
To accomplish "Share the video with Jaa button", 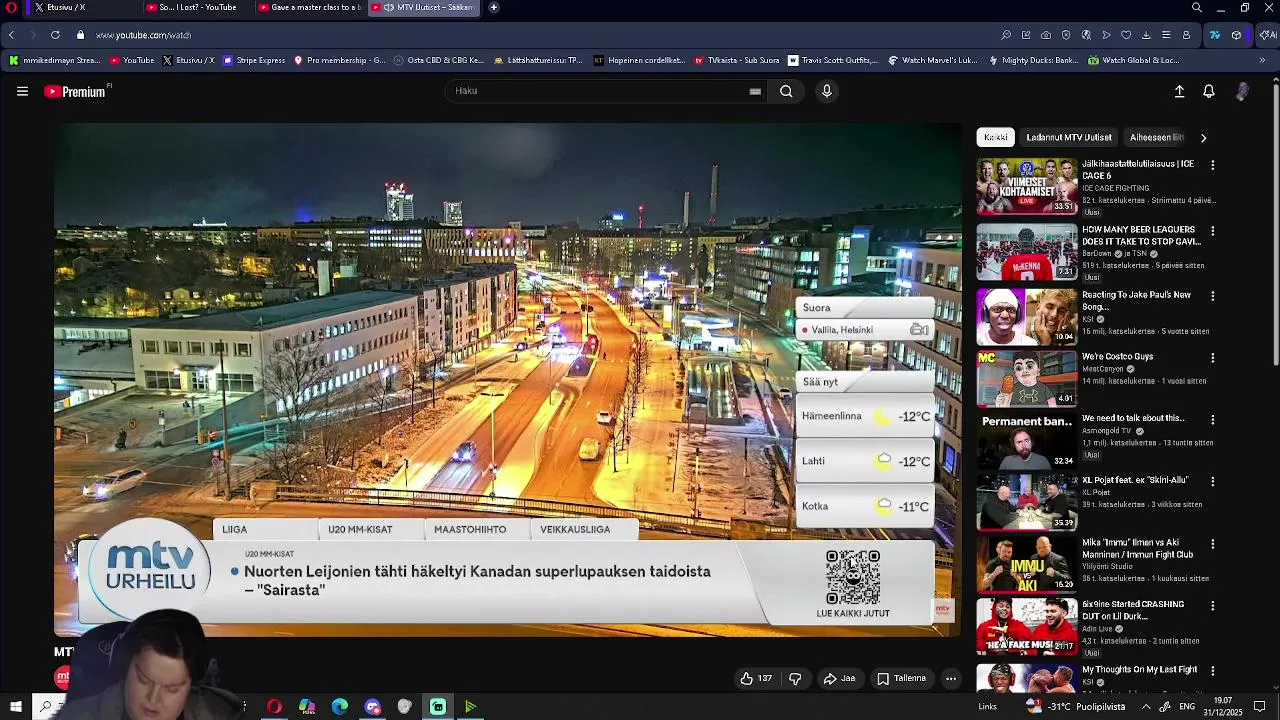I will coord(839,678).
